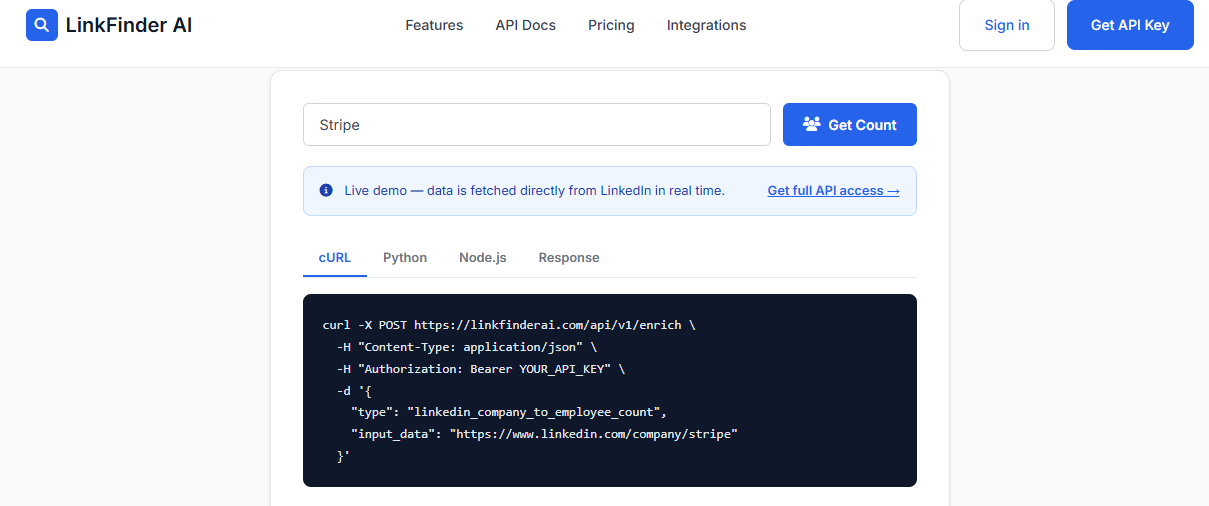Click the curl -X POST command line
The image size is (1209, 506).
click(x=509, y=325)
